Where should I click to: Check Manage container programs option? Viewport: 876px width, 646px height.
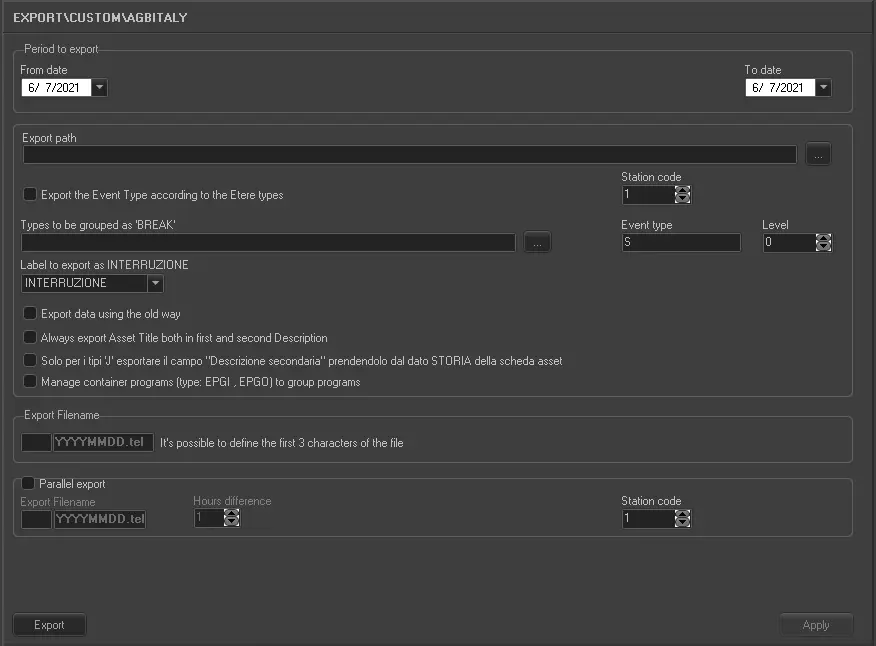coord(30,382)
